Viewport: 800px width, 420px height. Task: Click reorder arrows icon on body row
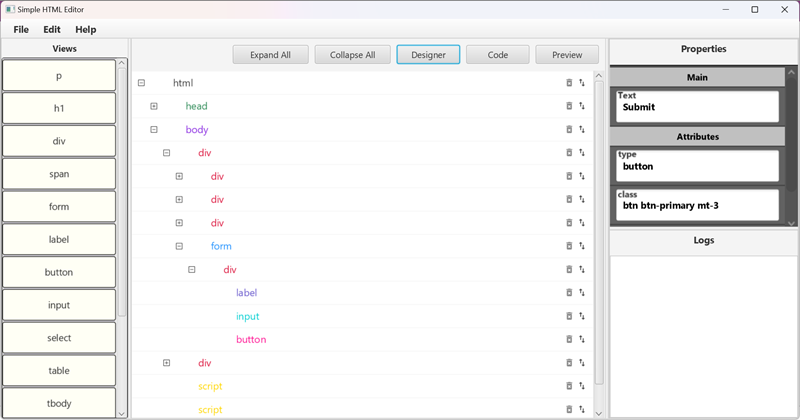click(582, 130)
